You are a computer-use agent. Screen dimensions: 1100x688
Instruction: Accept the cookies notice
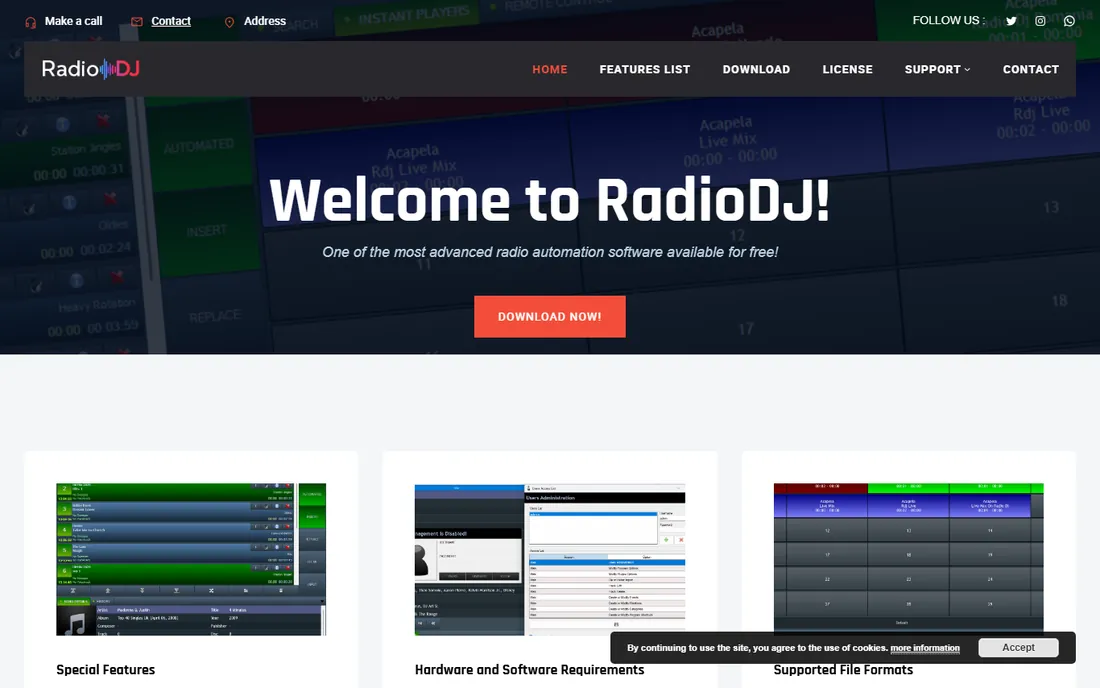click(1018, 647)
